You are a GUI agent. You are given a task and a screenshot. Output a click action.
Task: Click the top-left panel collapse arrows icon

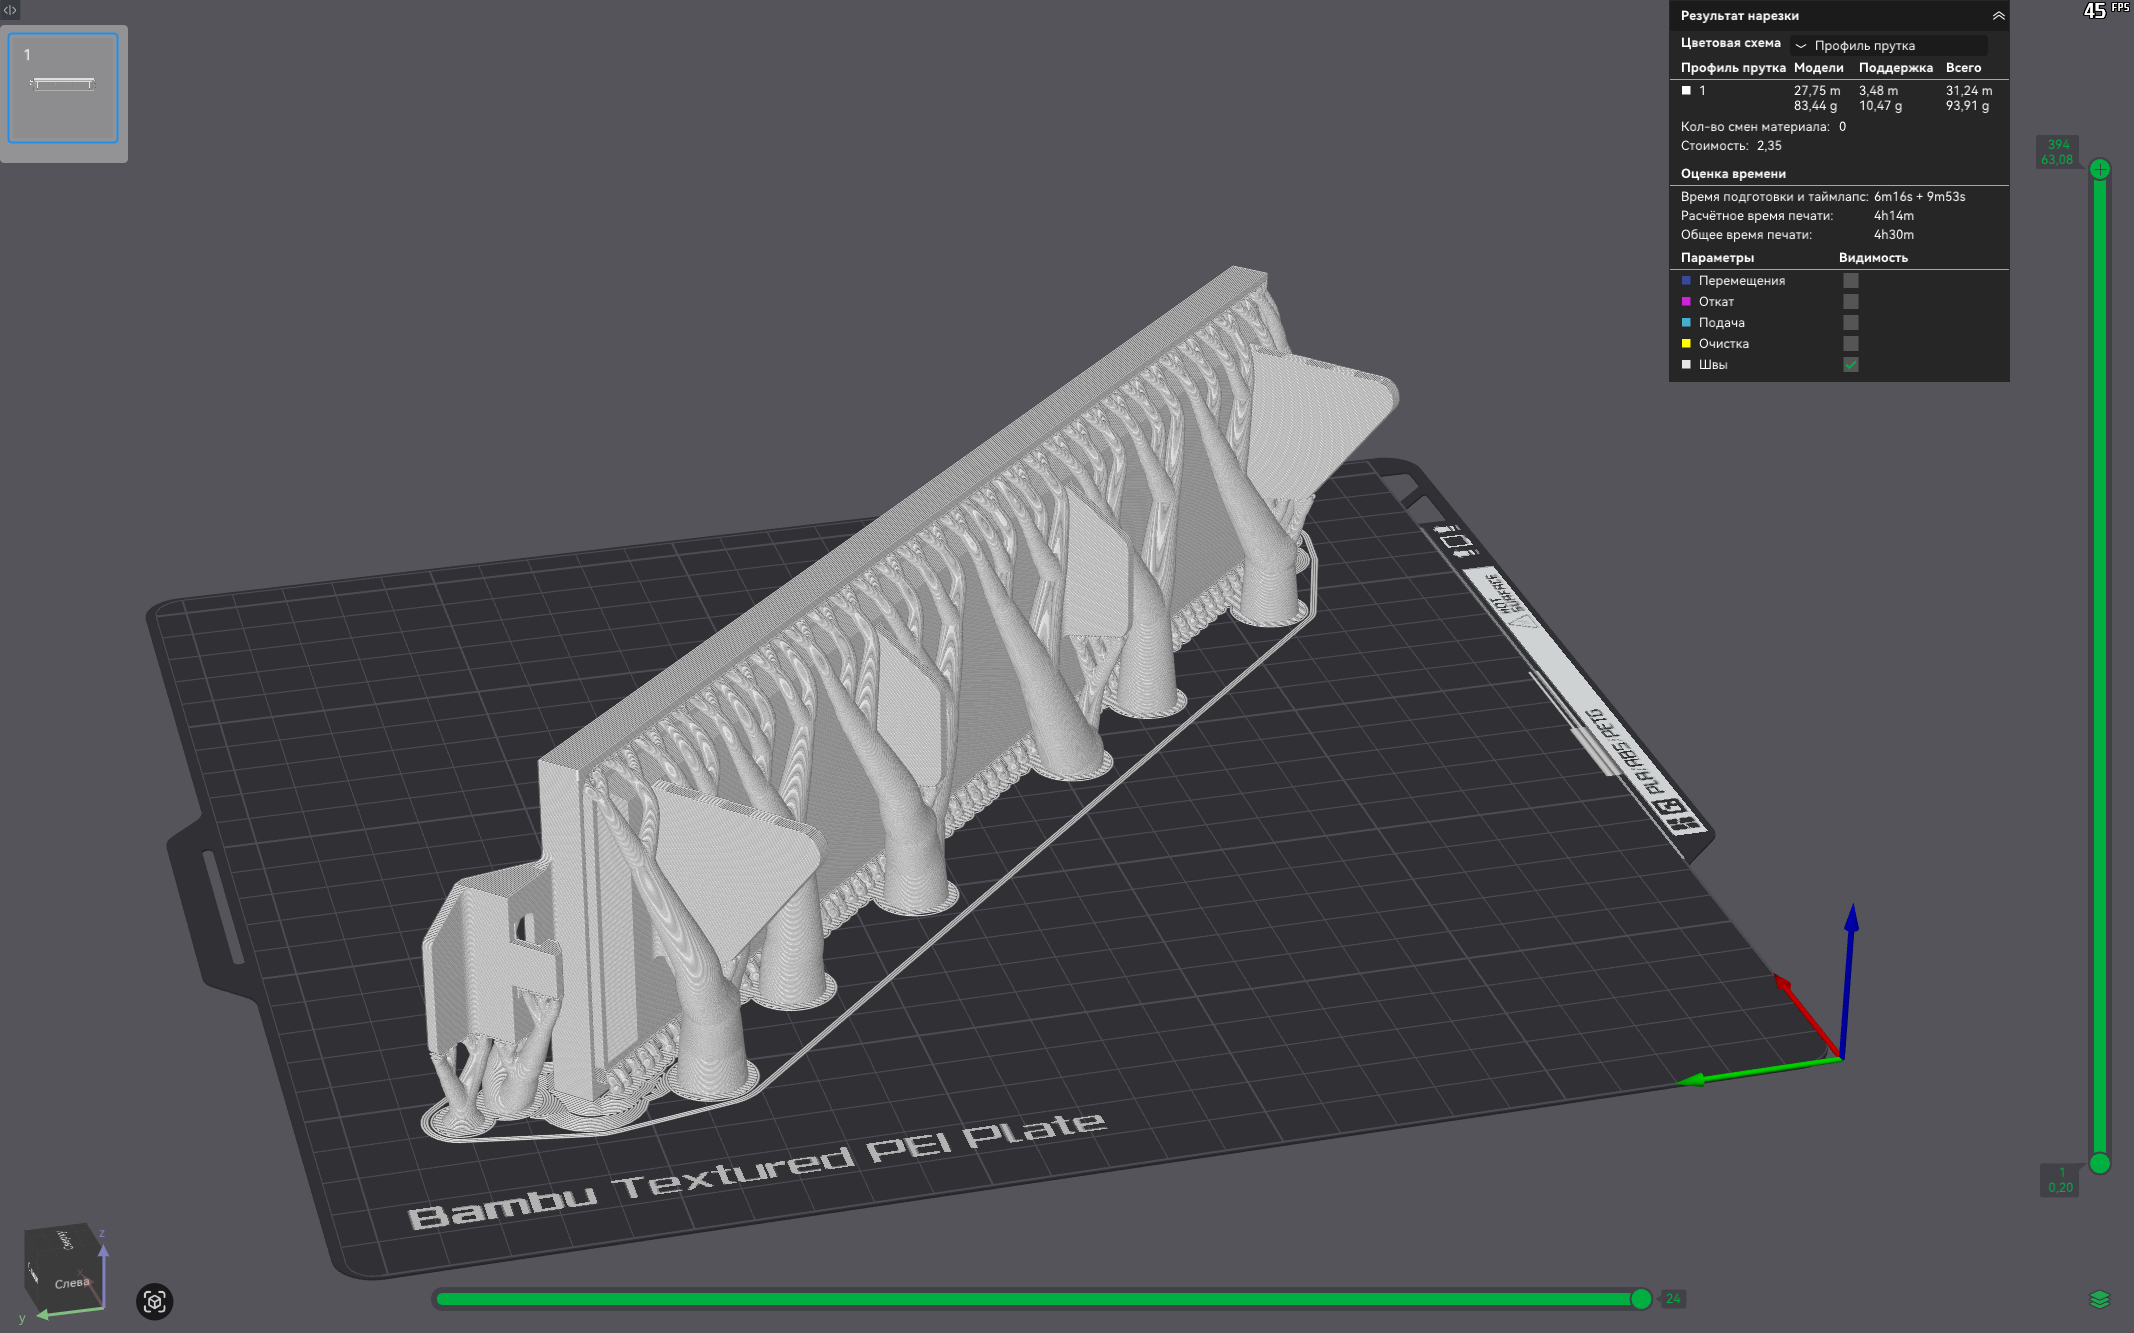[x=10, y=10]
